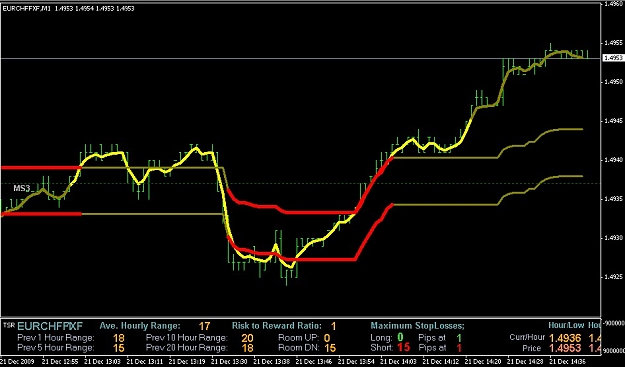Click the EURCHFFXF symbol name in TSR panel

pyautogui.click(x=50, y=327)
